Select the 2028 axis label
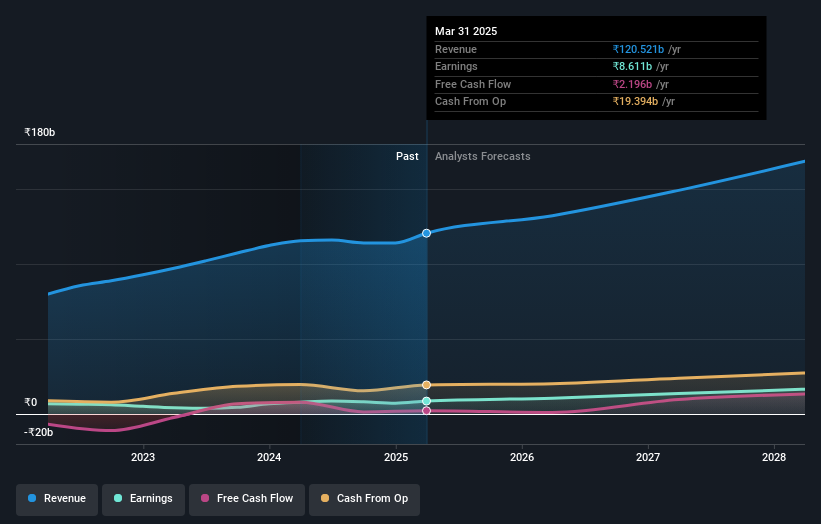Screen dimensions: 821x524 click(774, 458)
